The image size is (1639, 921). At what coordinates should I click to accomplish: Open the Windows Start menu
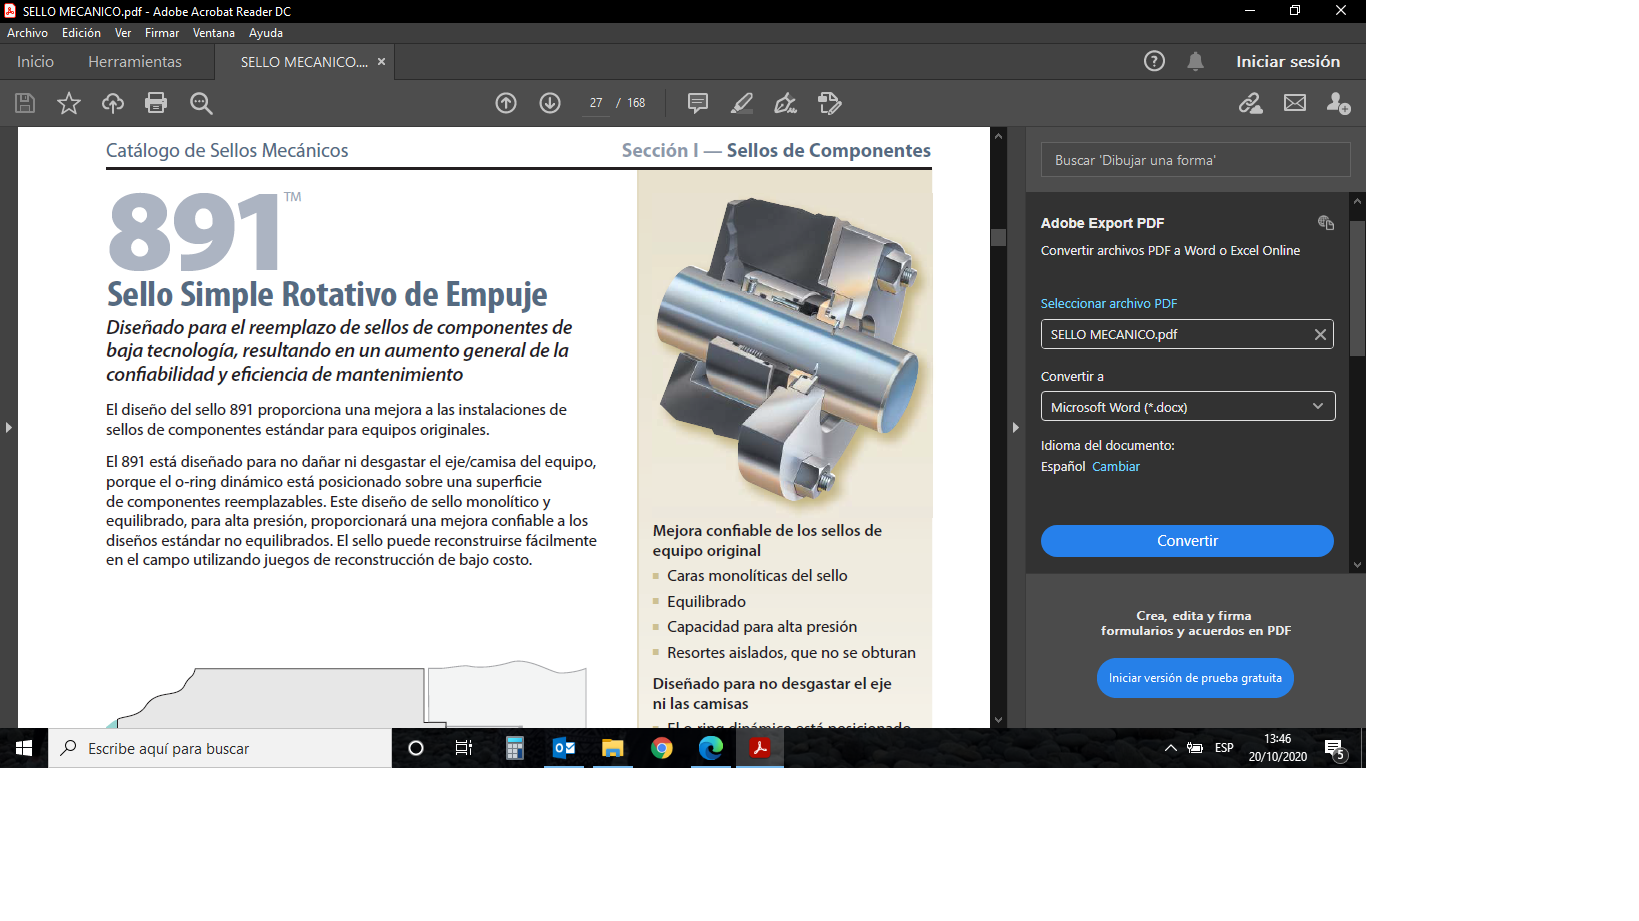coord(24,748)
